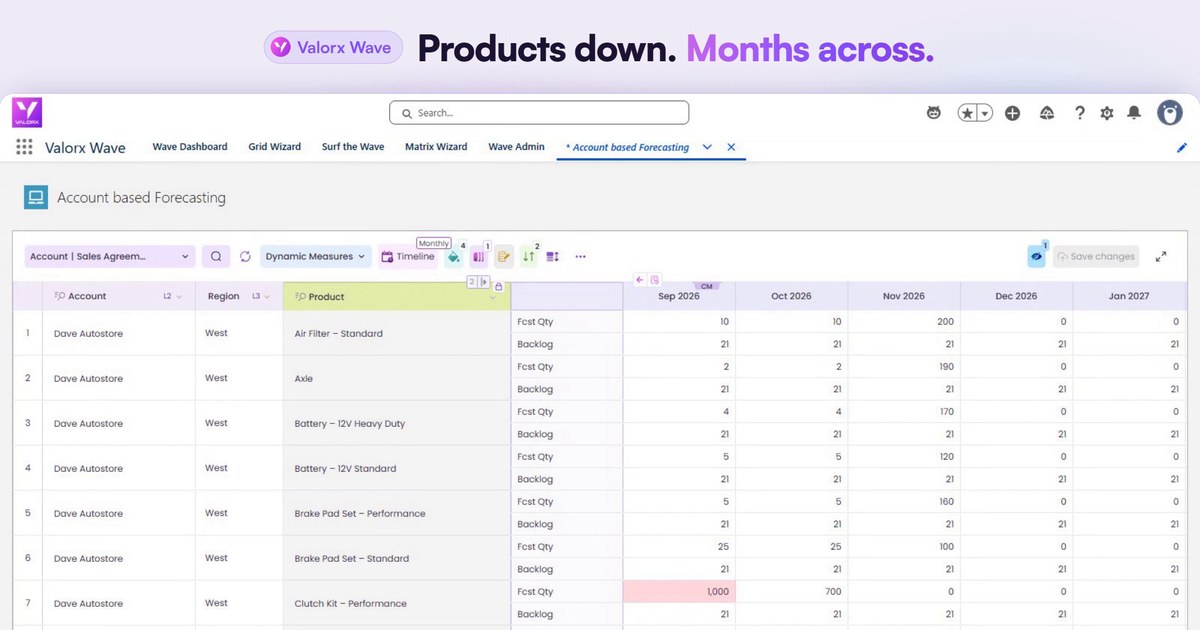This screenshot has width=1200, height=630.
Task: Open the Help question mark icon
Action: pos(1079,113)
